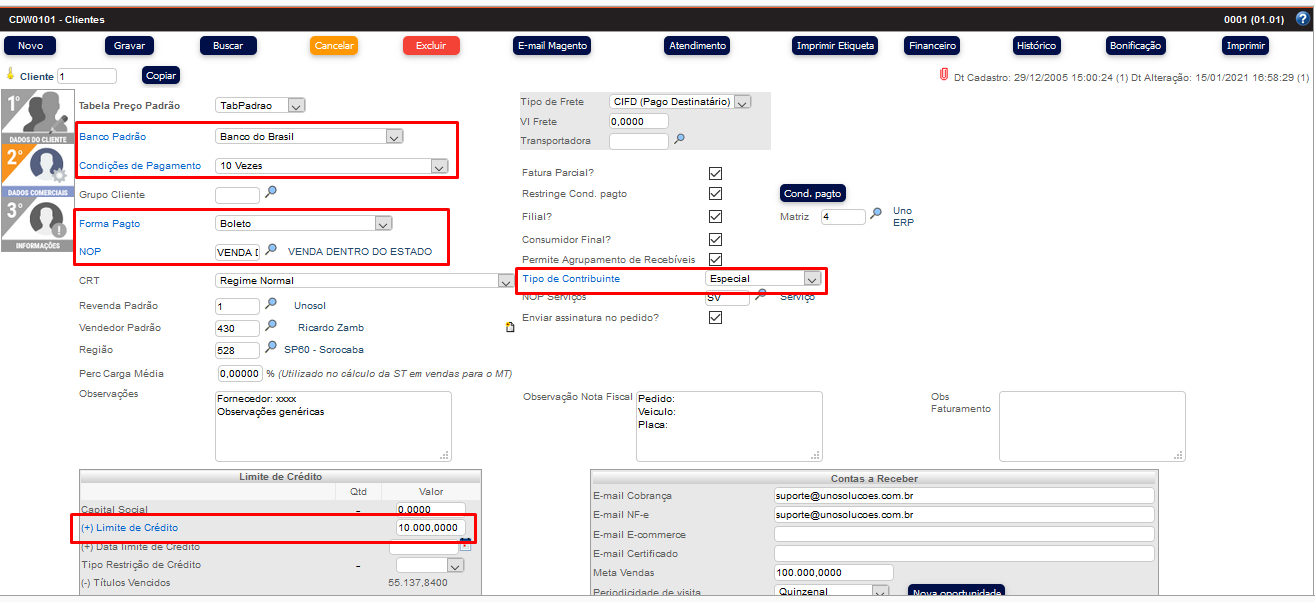
Task: Click the note icon beside Ricardo Zamb
Action: click(x=510, y=327)
